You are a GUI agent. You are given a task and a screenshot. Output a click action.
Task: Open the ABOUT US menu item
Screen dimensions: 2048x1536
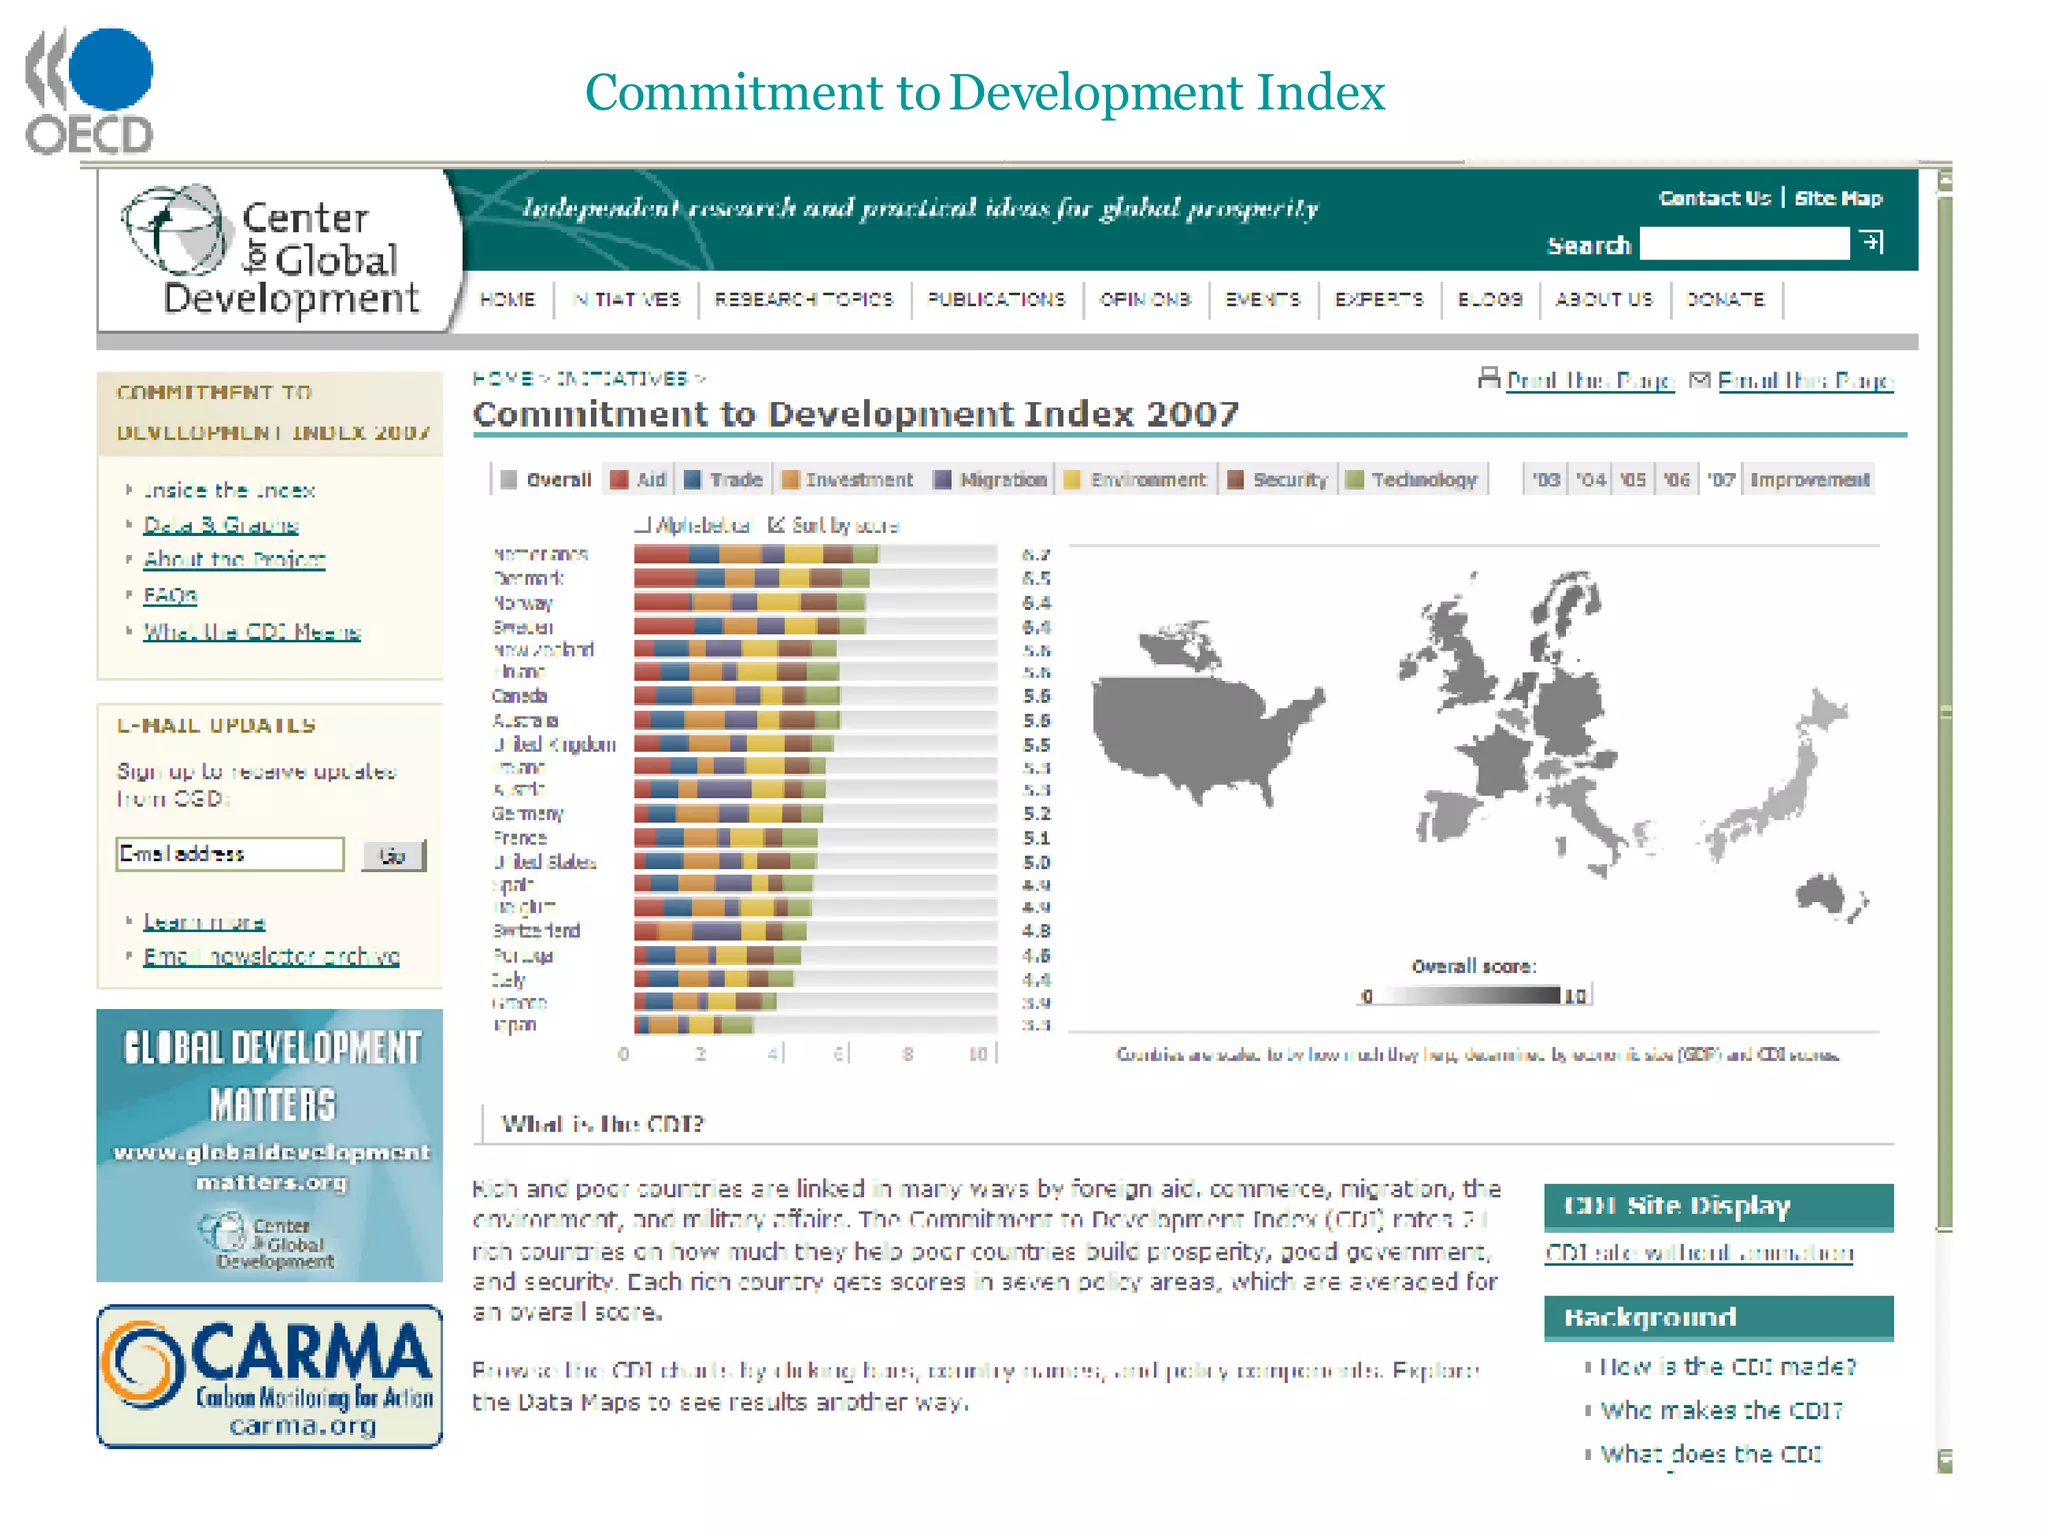pyautogui.click(x=1604, y=299)
